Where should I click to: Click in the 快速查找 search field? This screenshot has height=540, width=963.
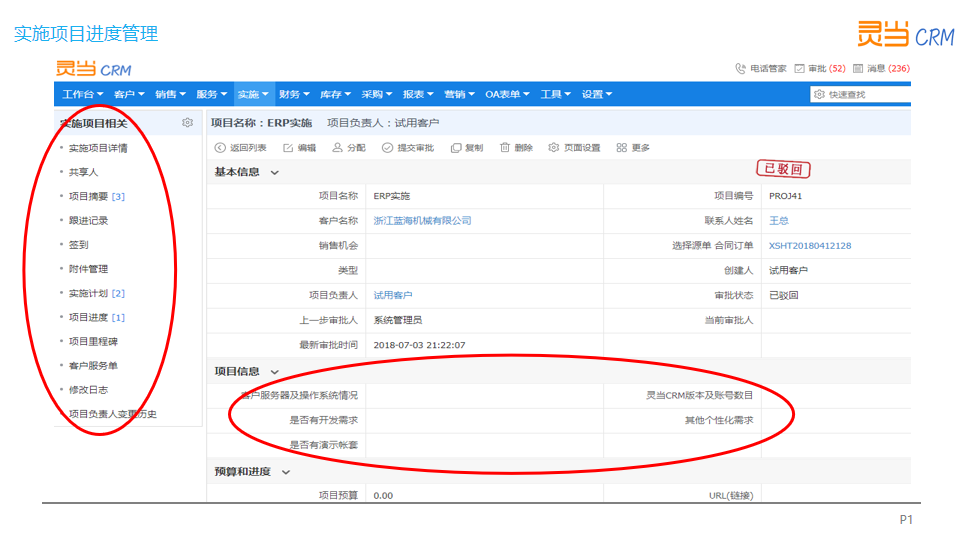(x=860, y=95)
